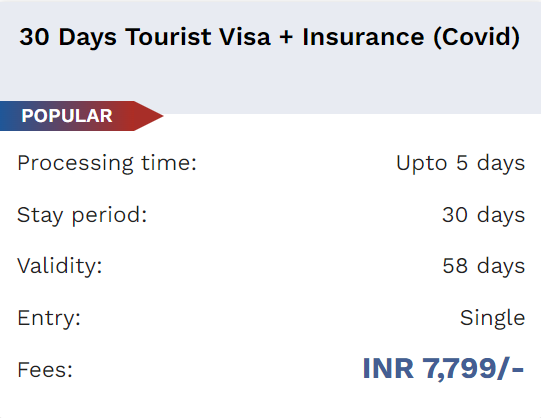This screenshot has width=541, height=418.
Task: Click the word Tourist in heading
Action: point(168,37)
